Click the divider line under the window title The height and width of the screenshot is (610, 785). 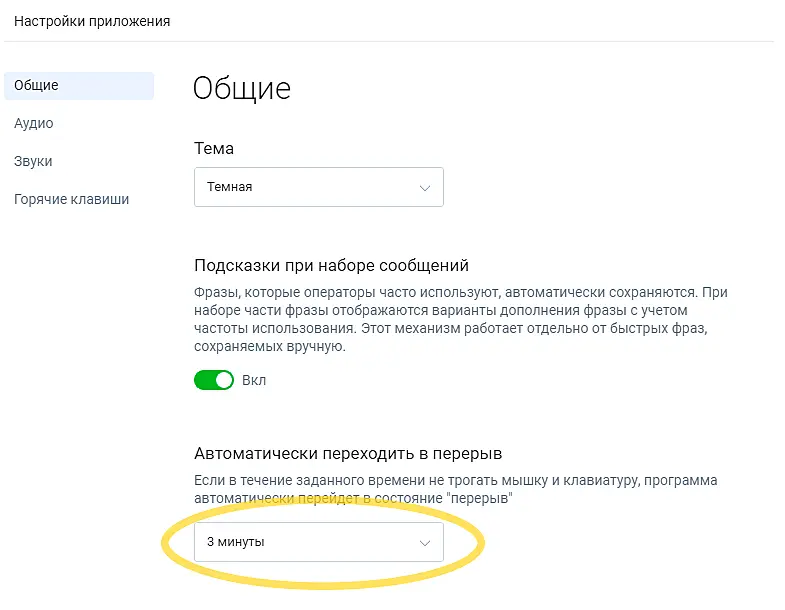point(390,41)
